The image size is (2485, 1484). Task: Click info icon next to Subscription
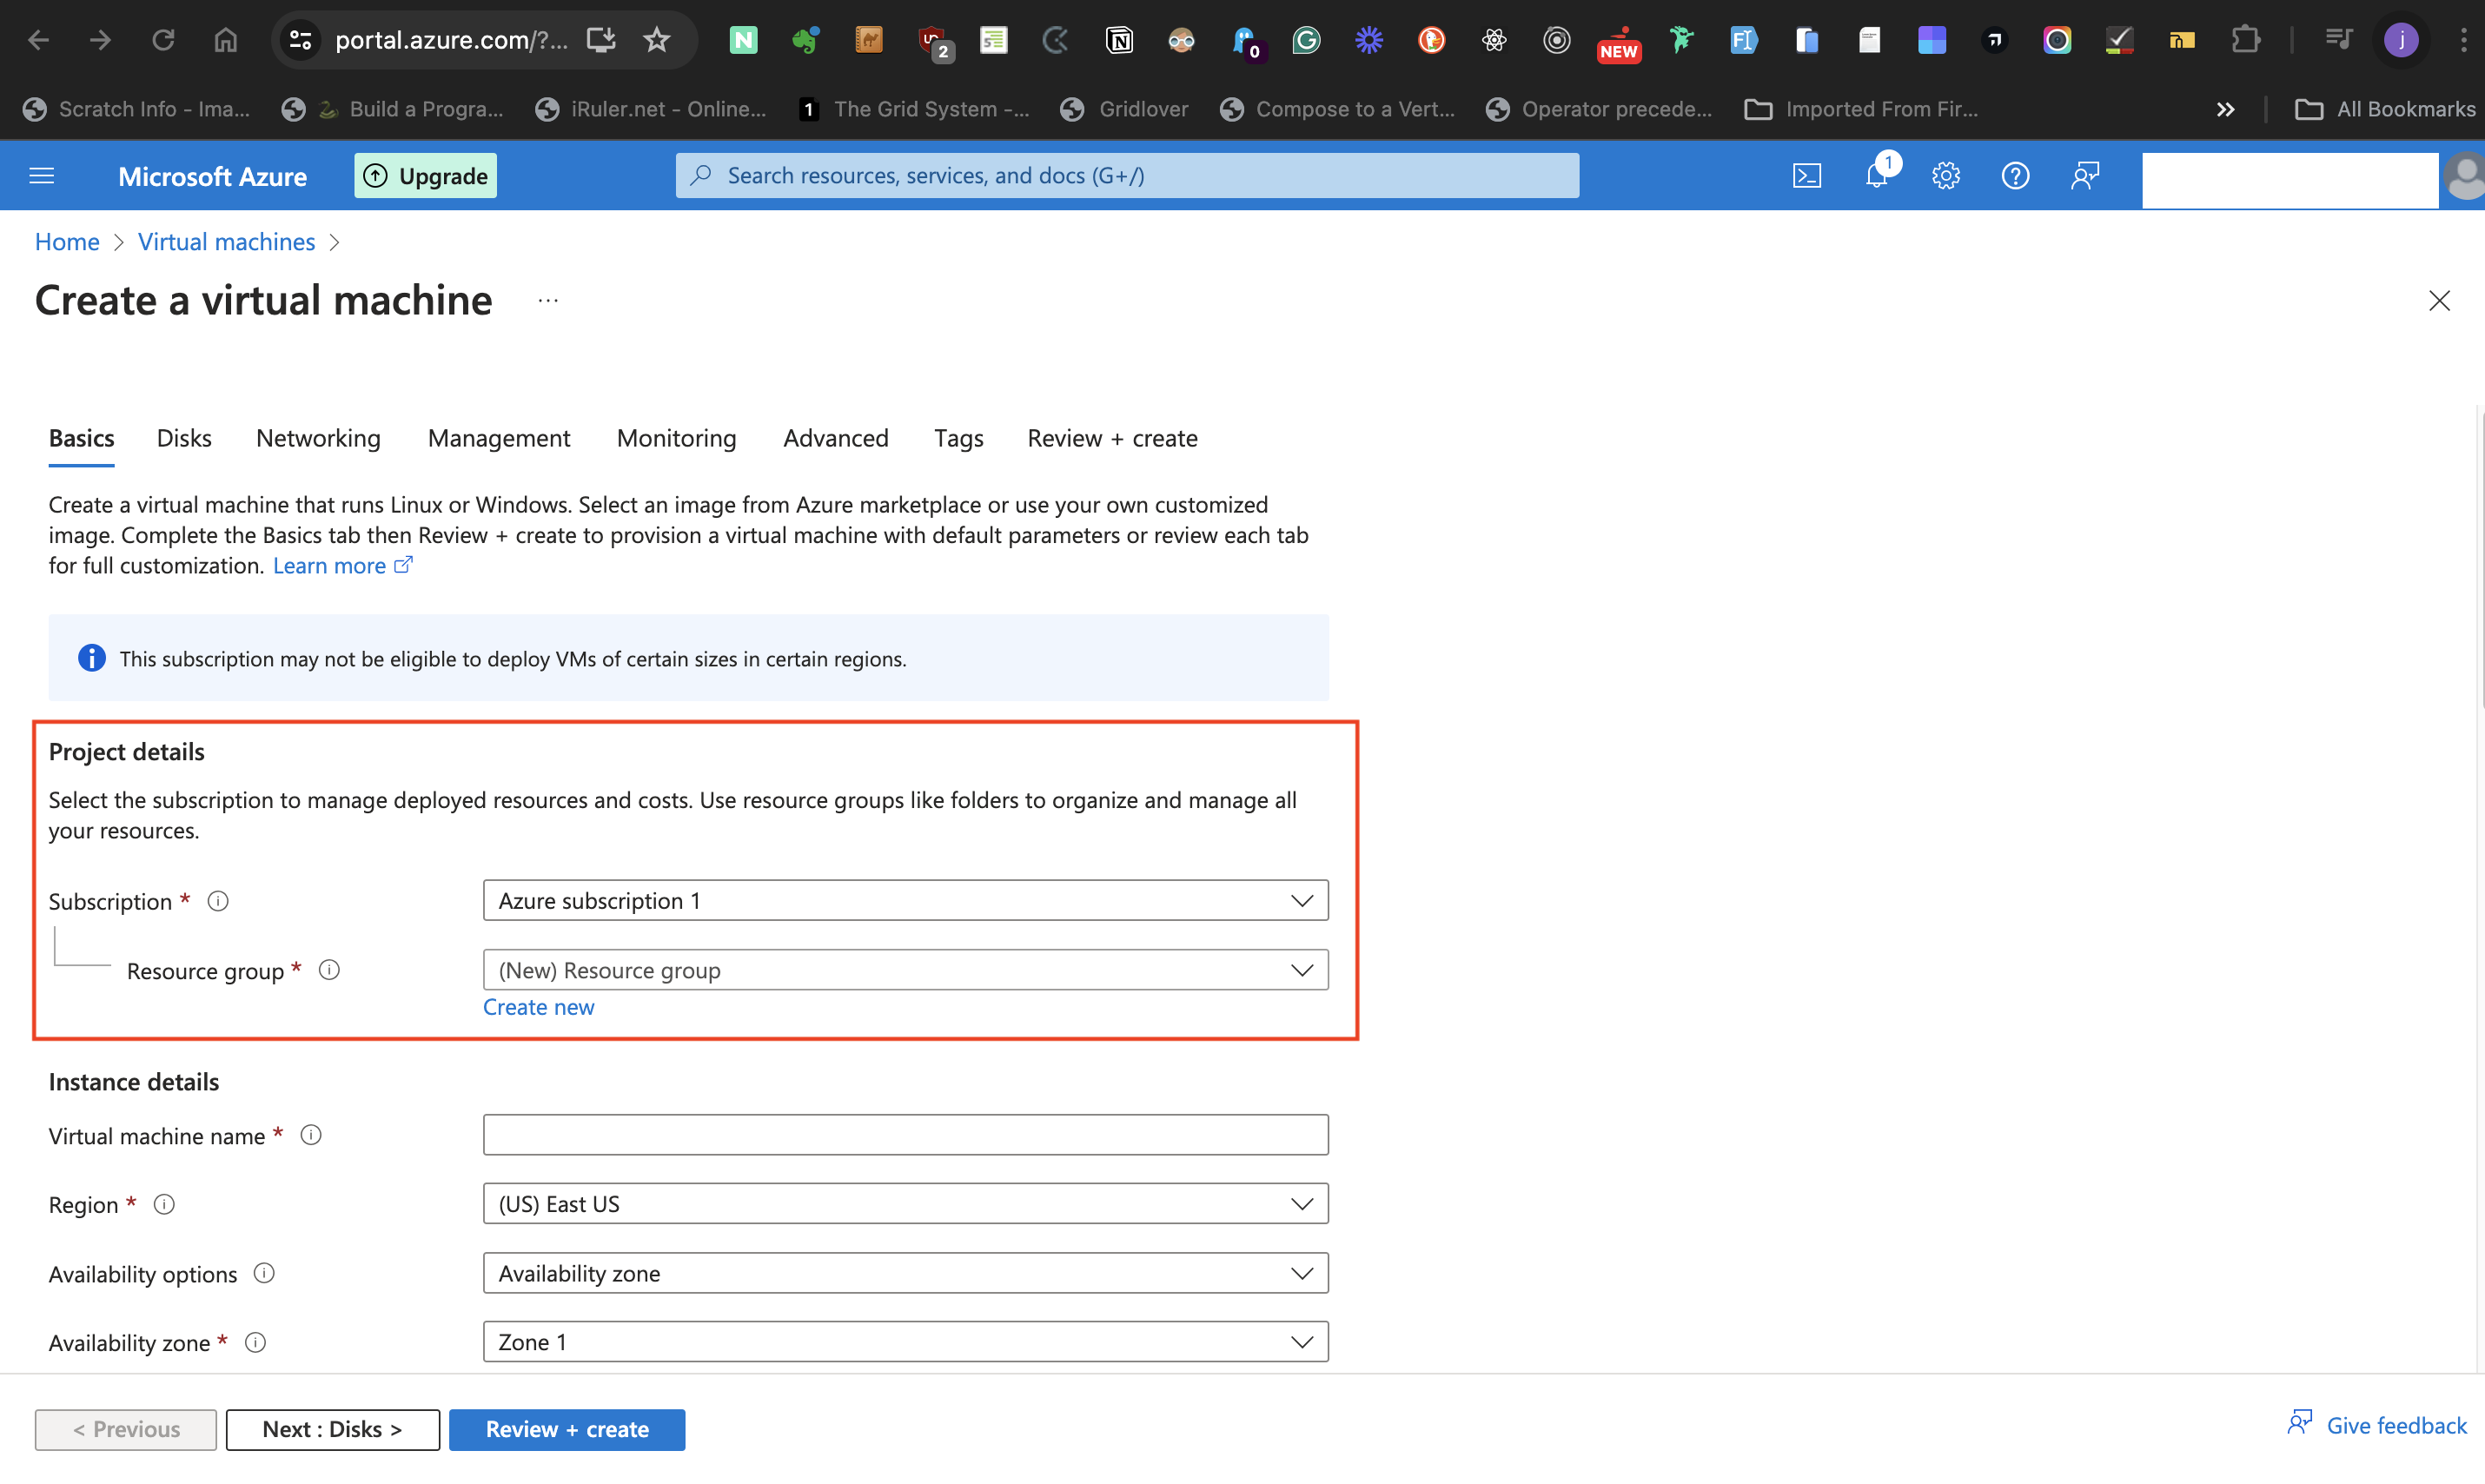(x=218, y=901)
